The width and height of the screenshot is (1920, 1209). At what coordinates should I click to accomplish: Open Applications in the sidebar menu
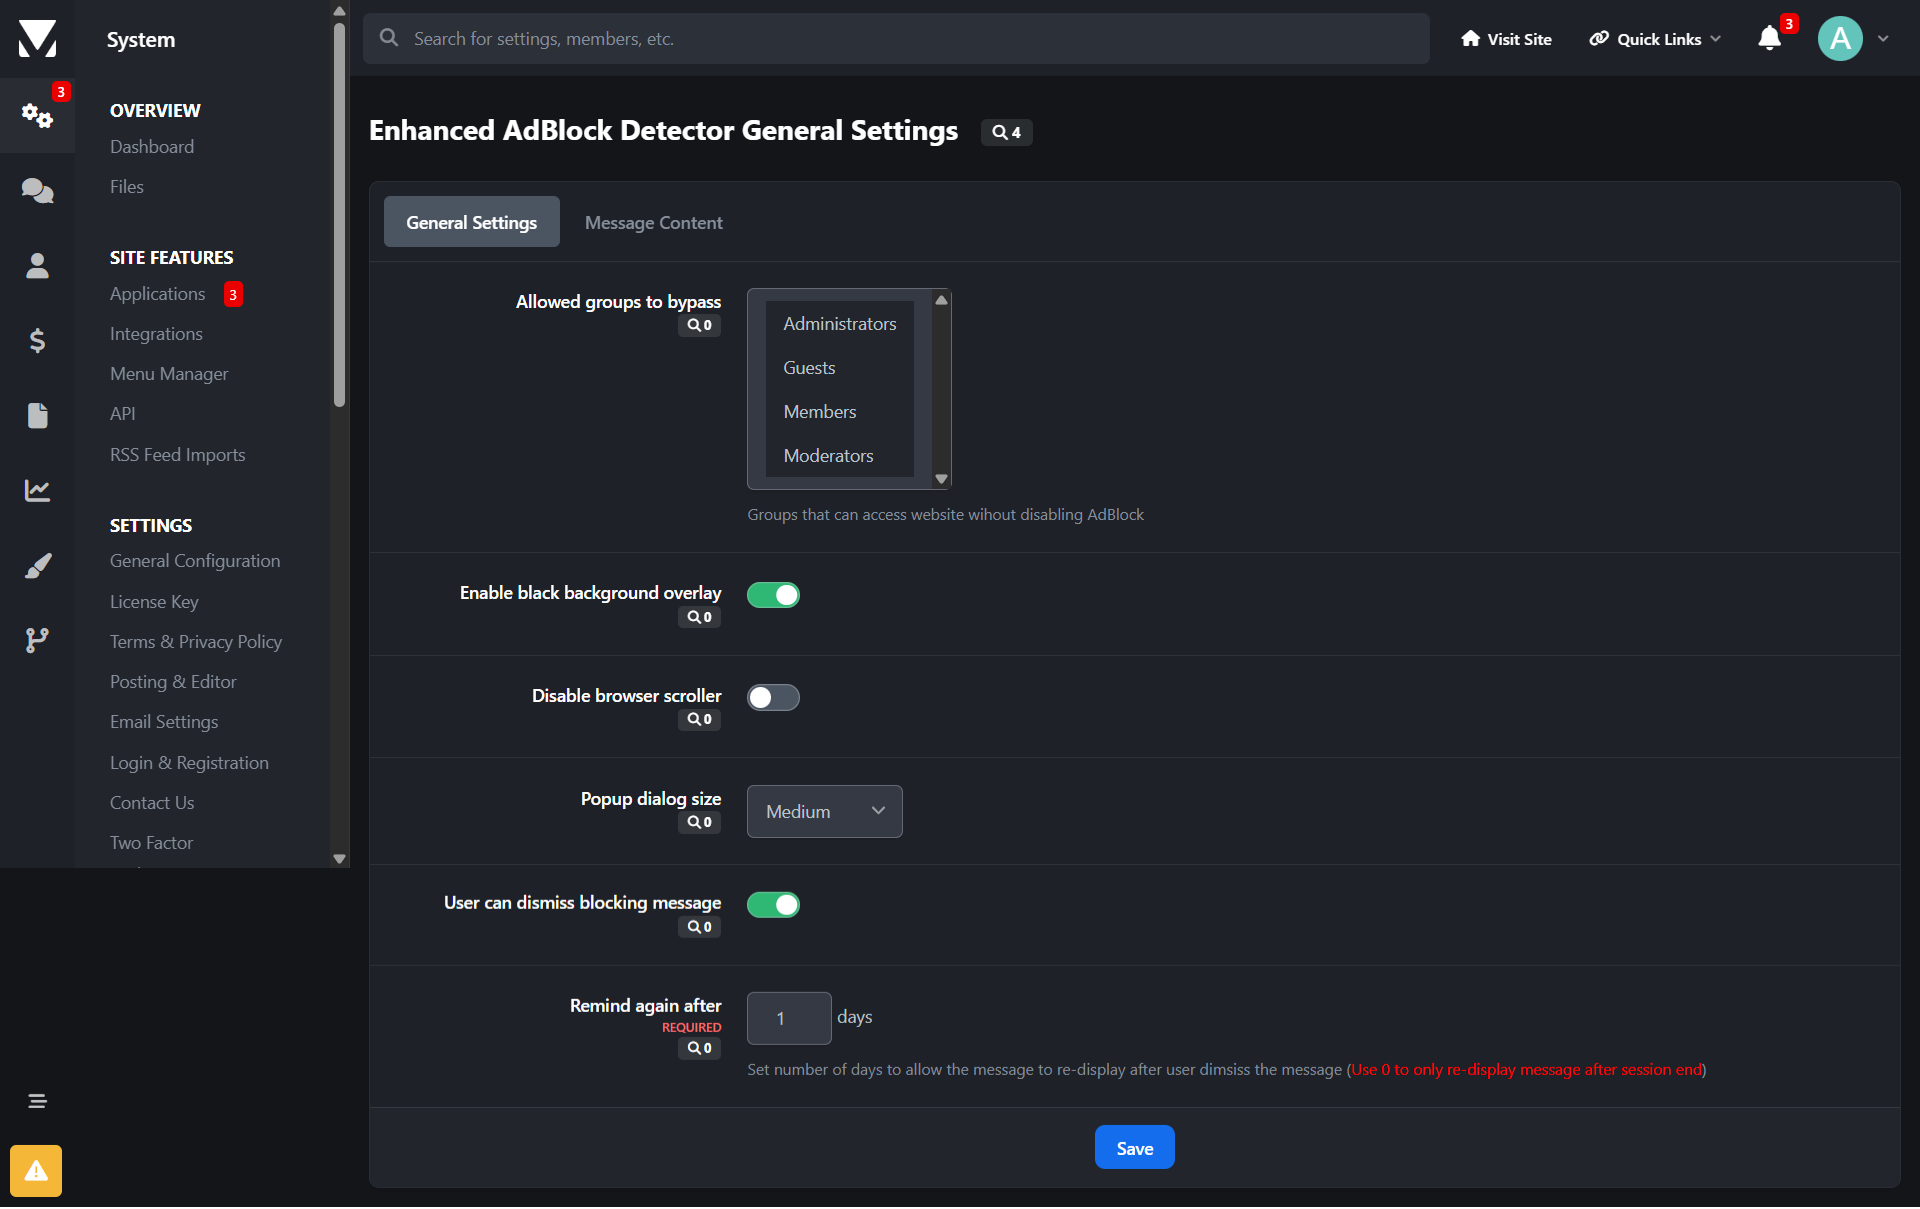[157, 294]
